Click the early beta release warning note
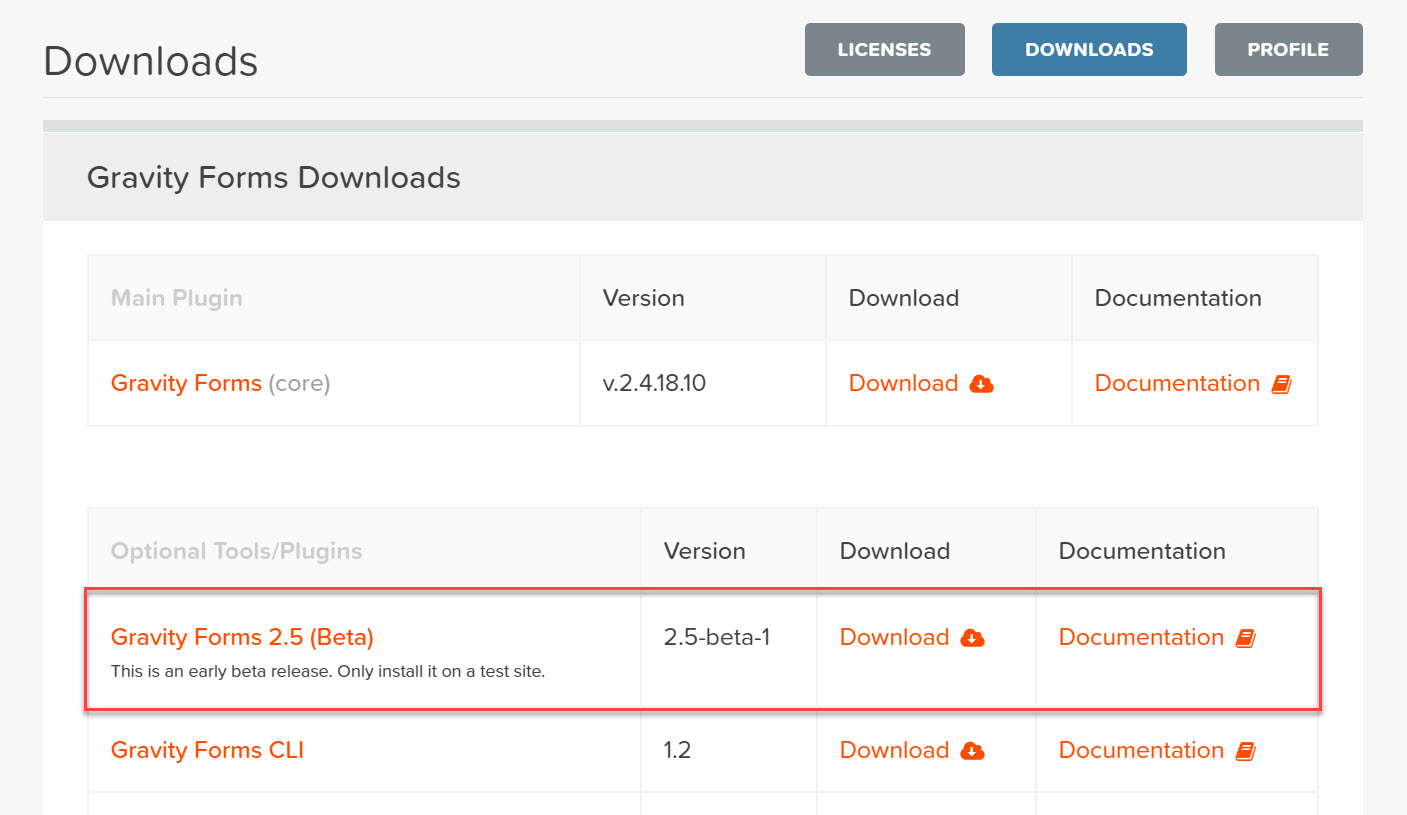Image resolution: width=1407 pixels, height=815 pixels. [x=328, y=671]
